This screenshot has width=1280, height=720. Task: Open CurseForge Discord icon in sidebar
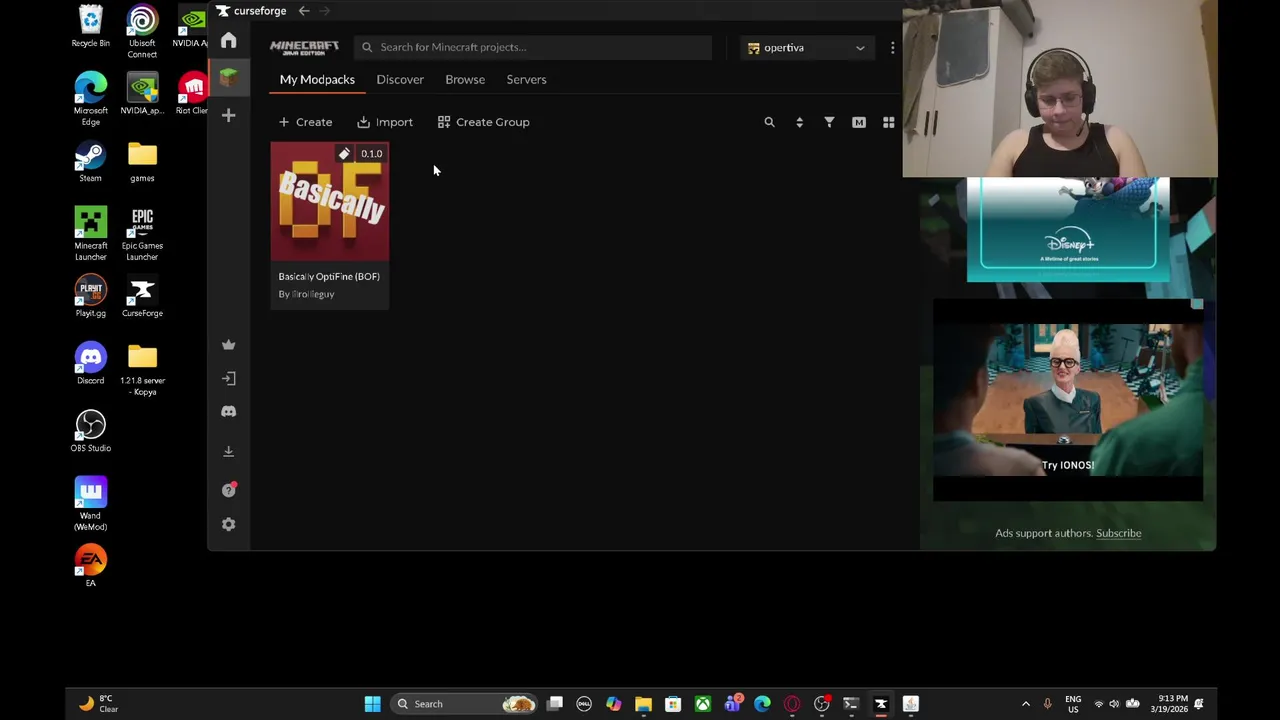[x=228, y=411]
